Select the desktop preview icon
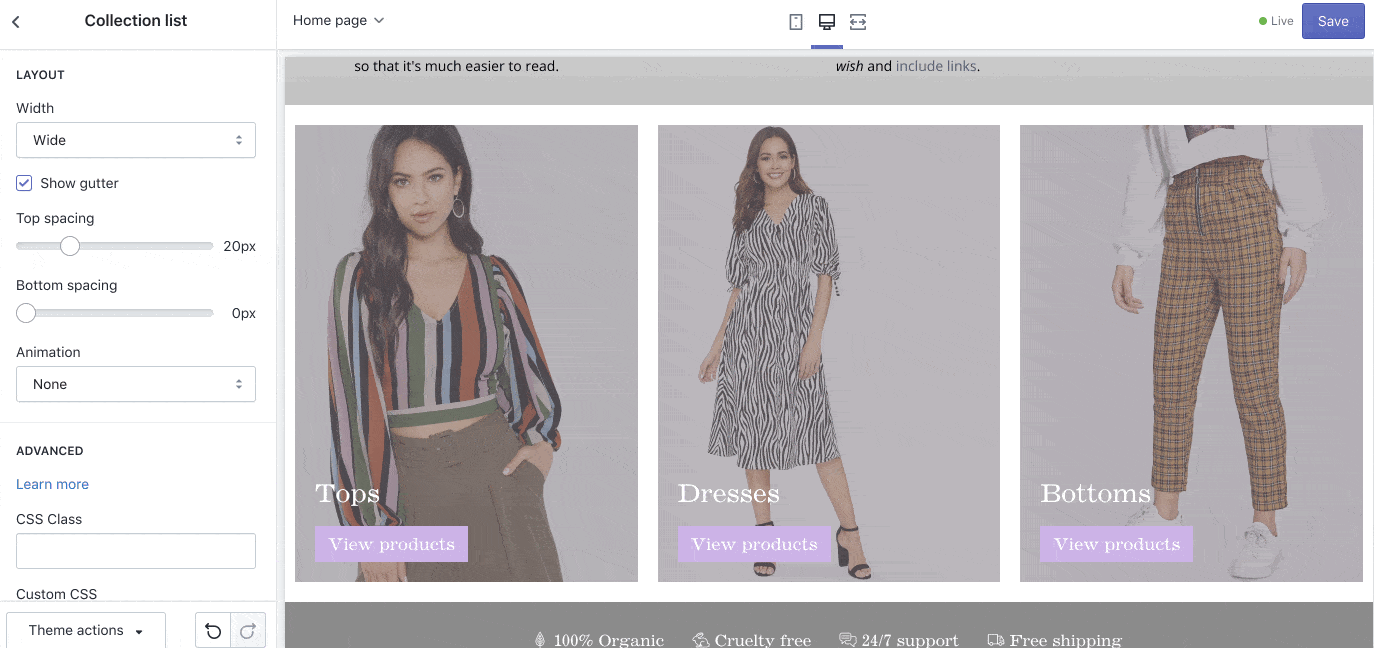Image resolution: width=1374 pixels, height=648 pixels. (x=827, y=22)
